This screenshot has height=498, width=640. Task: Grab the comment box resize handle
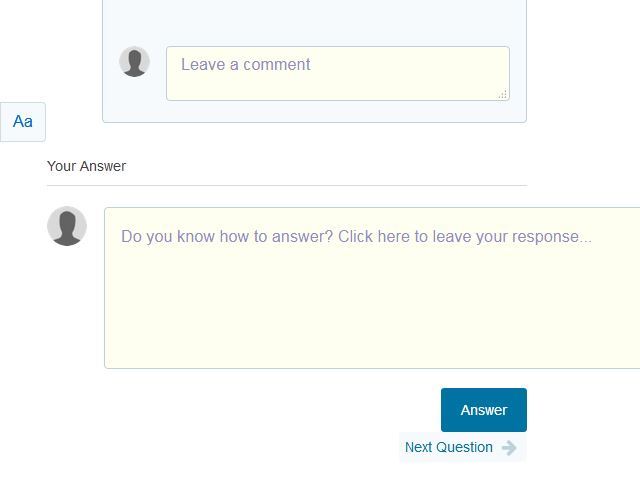(x=503, y=94)
